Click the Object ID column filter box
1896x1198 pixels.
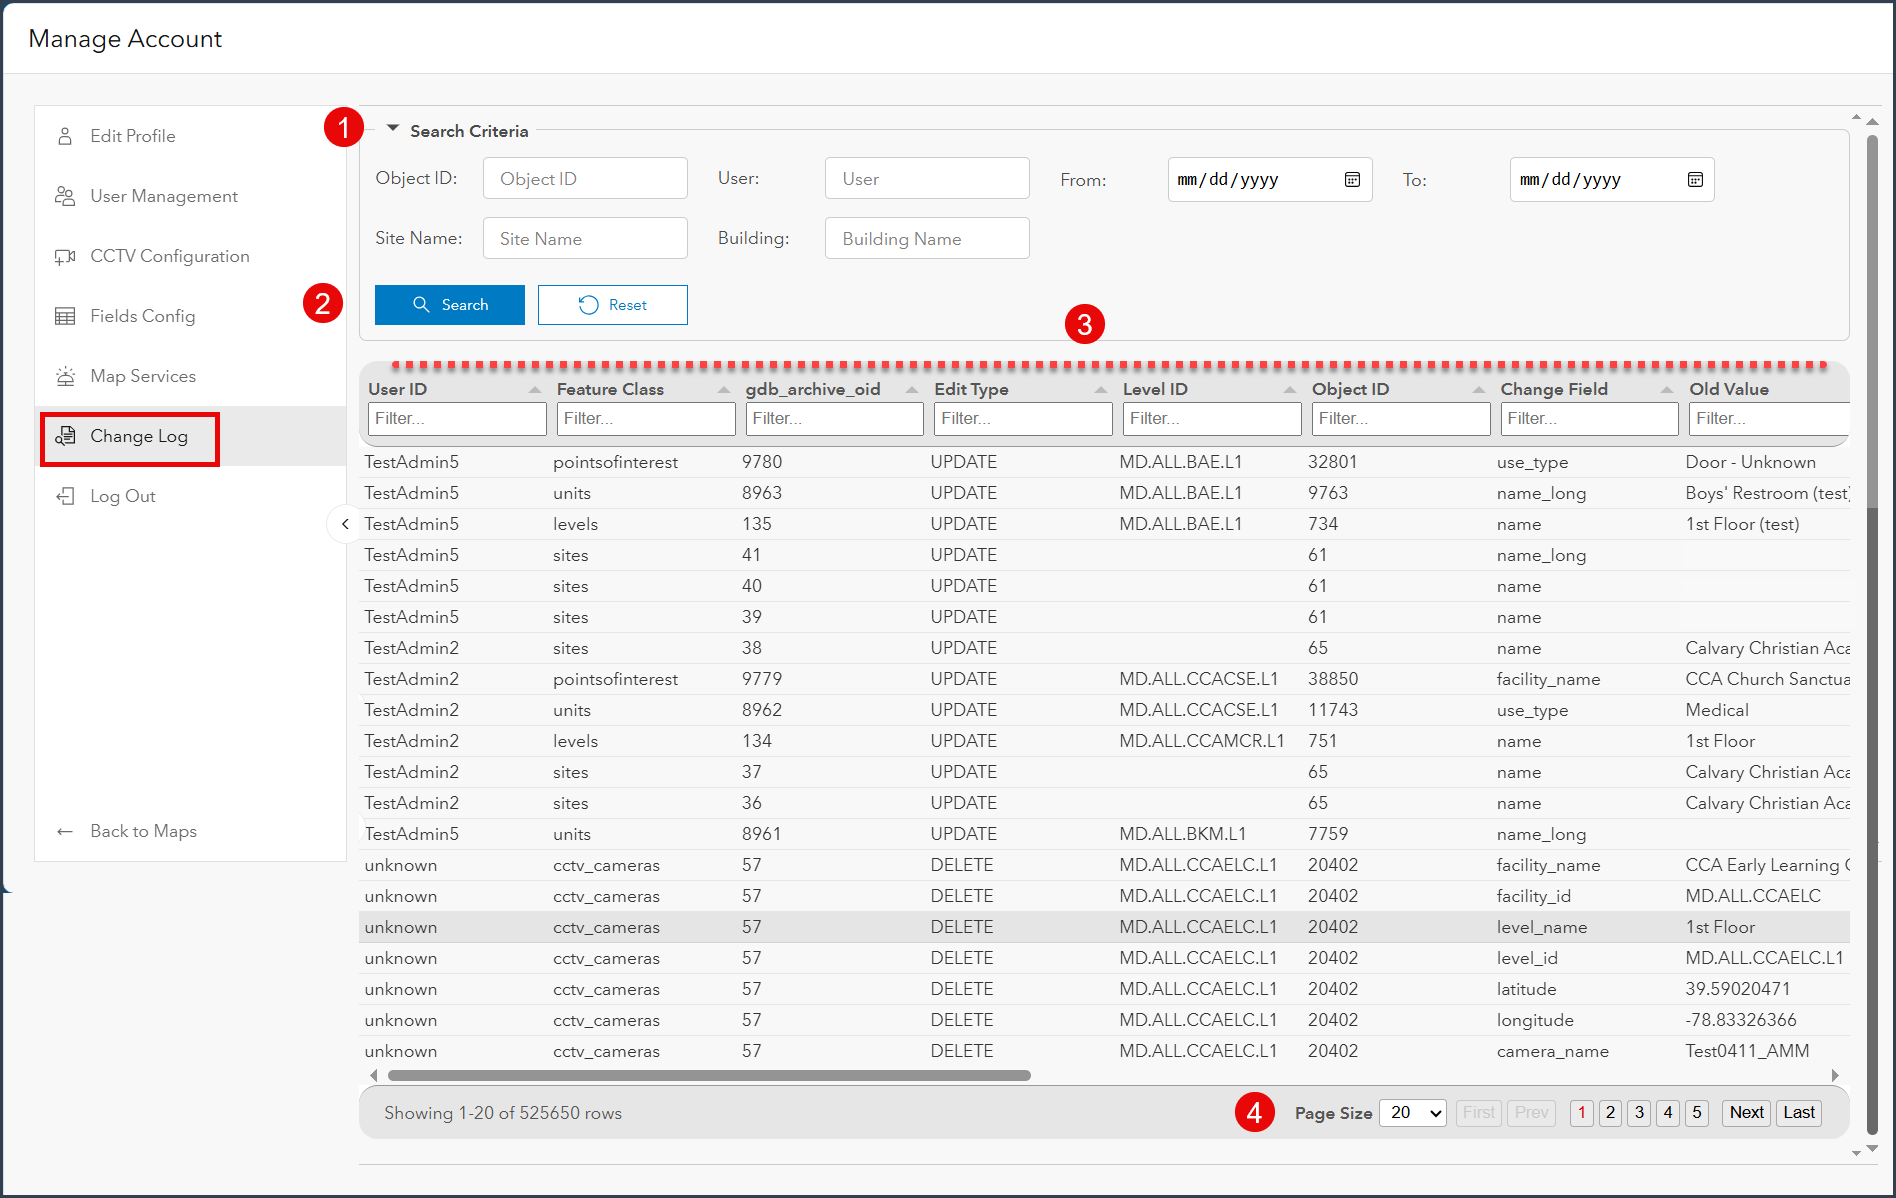click(1401, 419)
